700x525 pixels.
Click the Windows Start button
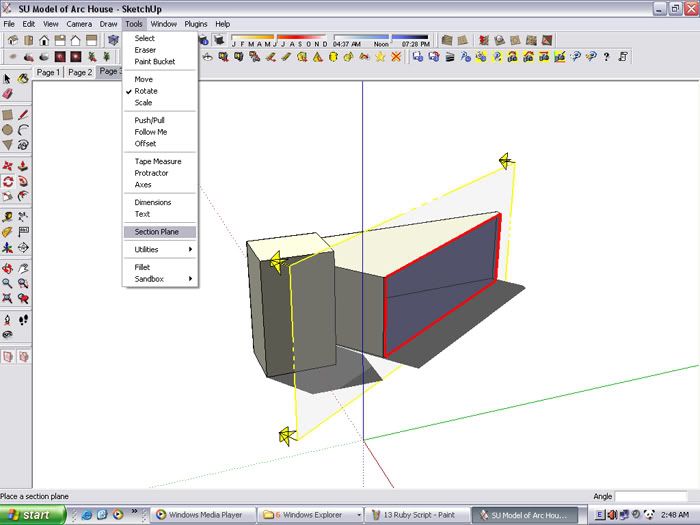[x=33, y=515]
